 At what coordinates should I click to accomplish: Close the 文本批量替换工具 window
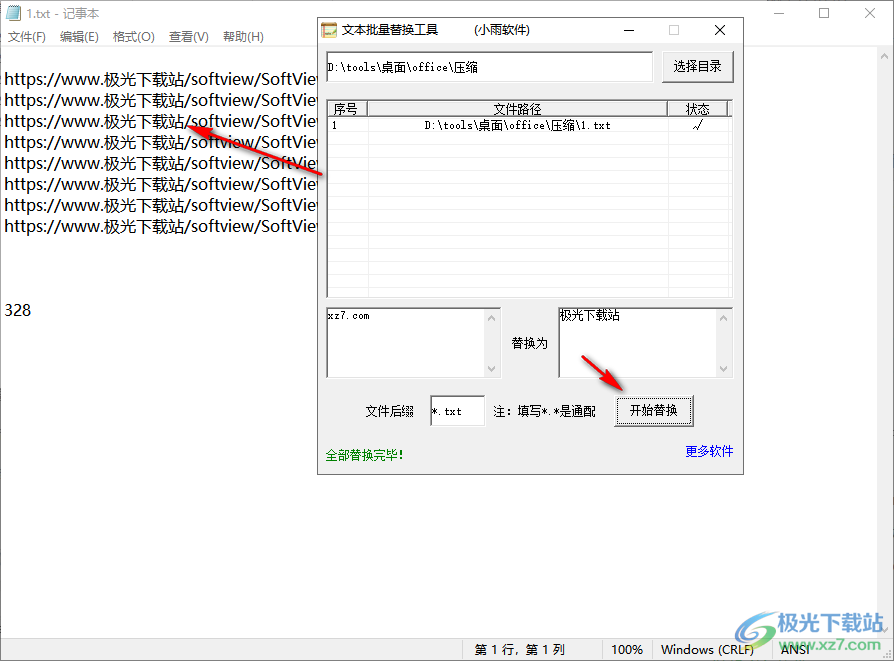click(x=720, y=30)
